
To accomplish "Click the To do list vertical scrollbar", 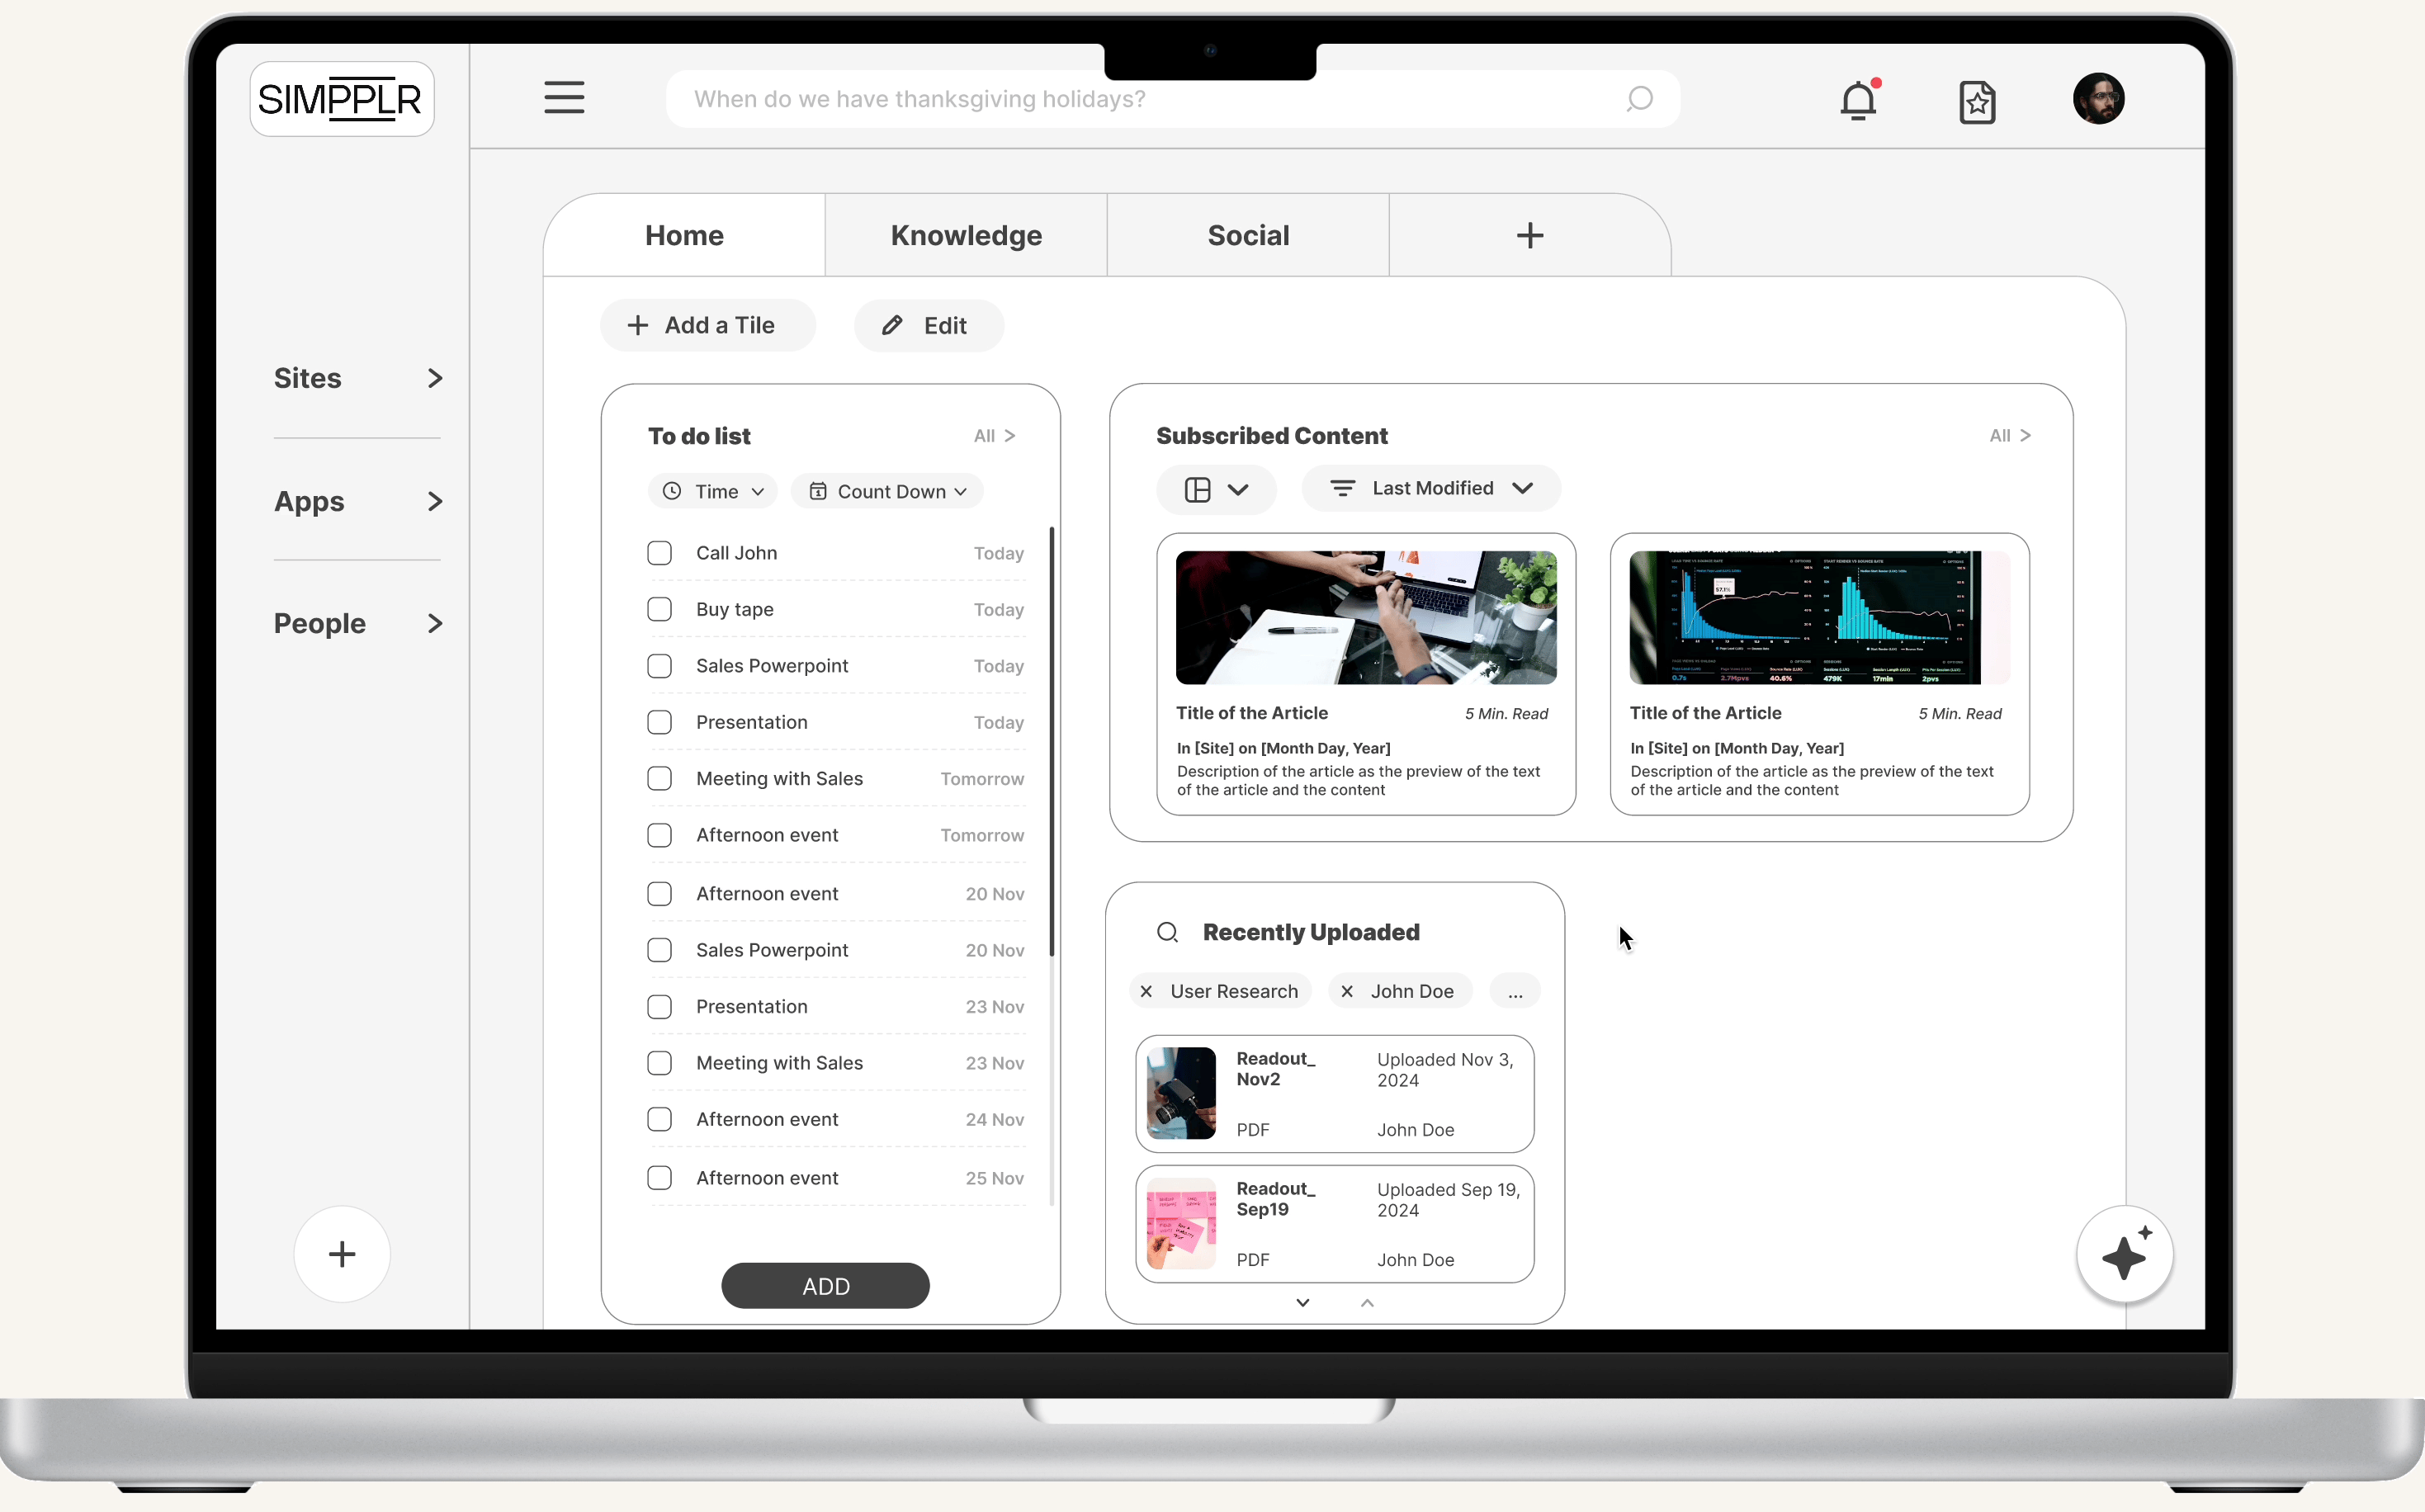I will (1051, 740).
